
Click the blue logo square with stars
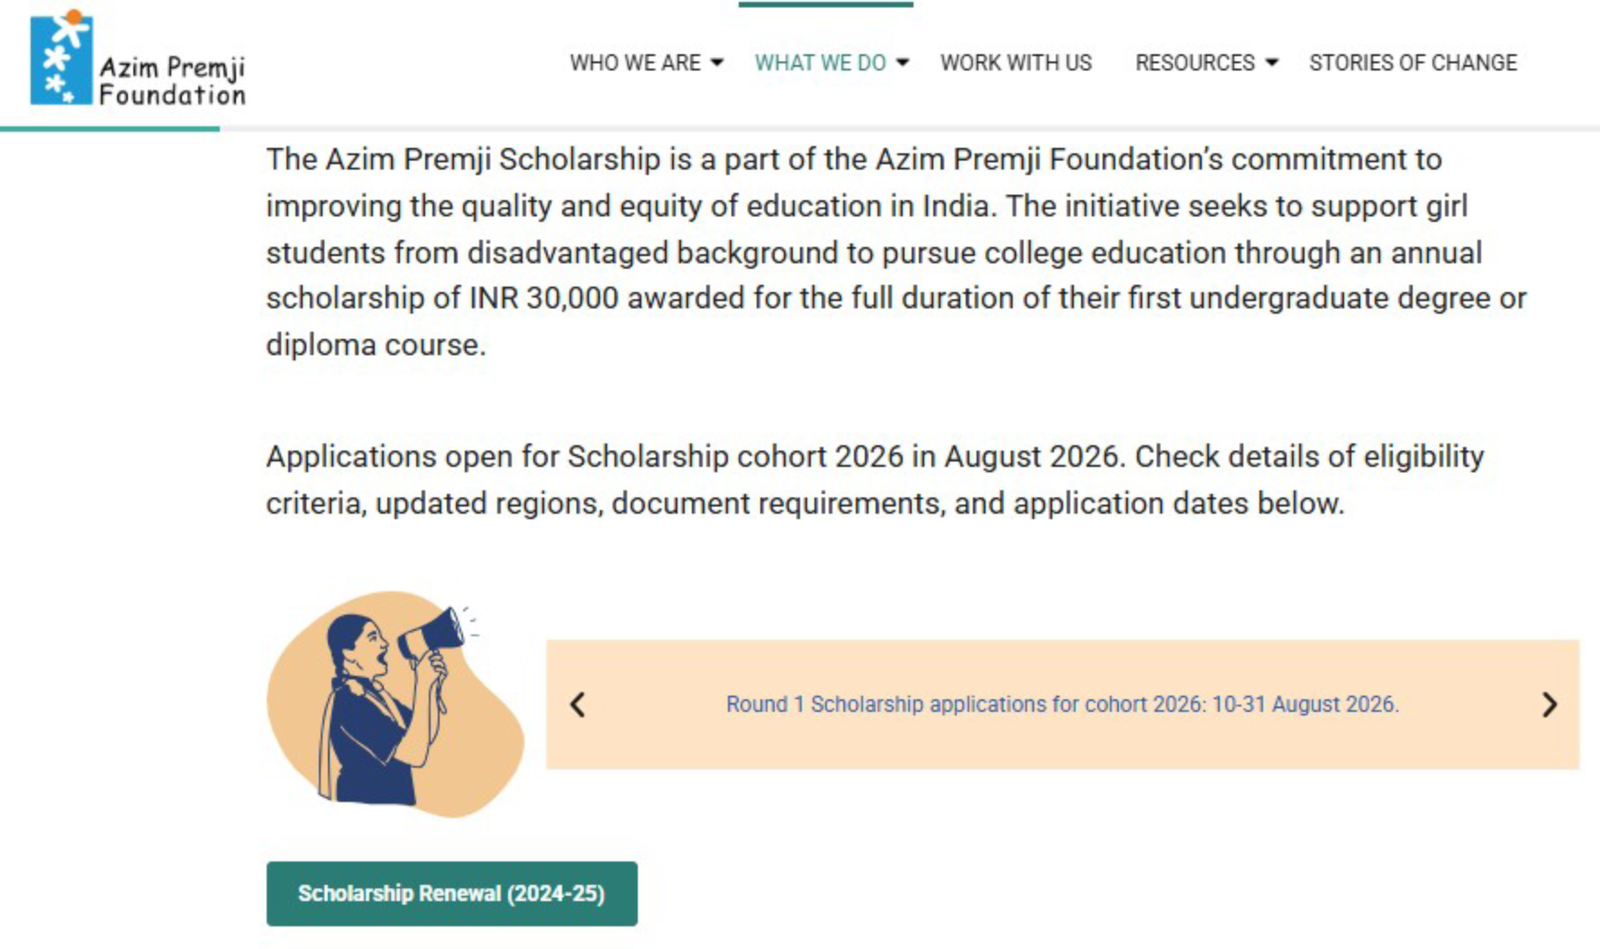click(61, 58)
